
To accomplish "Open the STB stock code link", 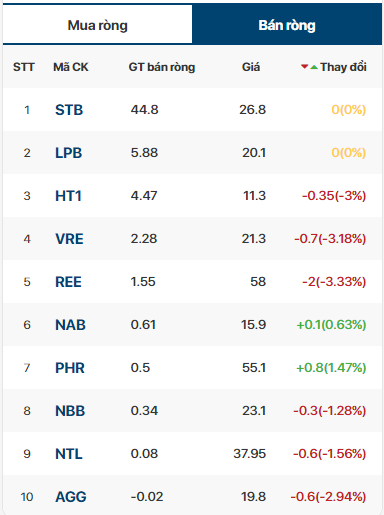I will [69, 110].
